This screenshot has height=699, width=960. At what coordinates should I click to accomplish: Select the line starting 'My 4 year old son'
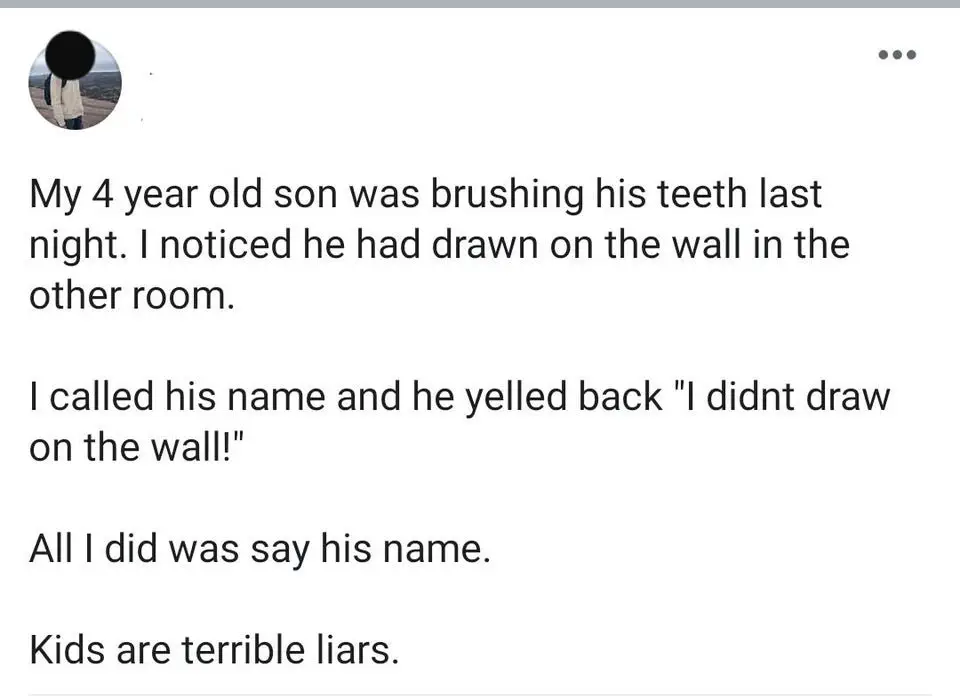pos(425,195)
